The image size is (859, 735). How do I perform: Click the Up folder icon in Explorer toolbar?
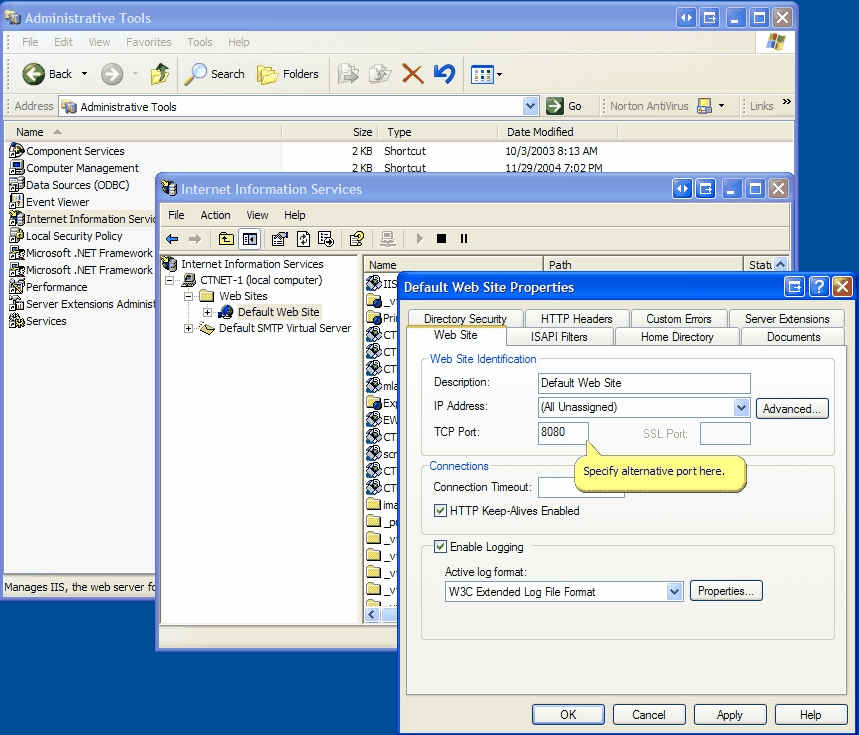click(x=160, y=74)
